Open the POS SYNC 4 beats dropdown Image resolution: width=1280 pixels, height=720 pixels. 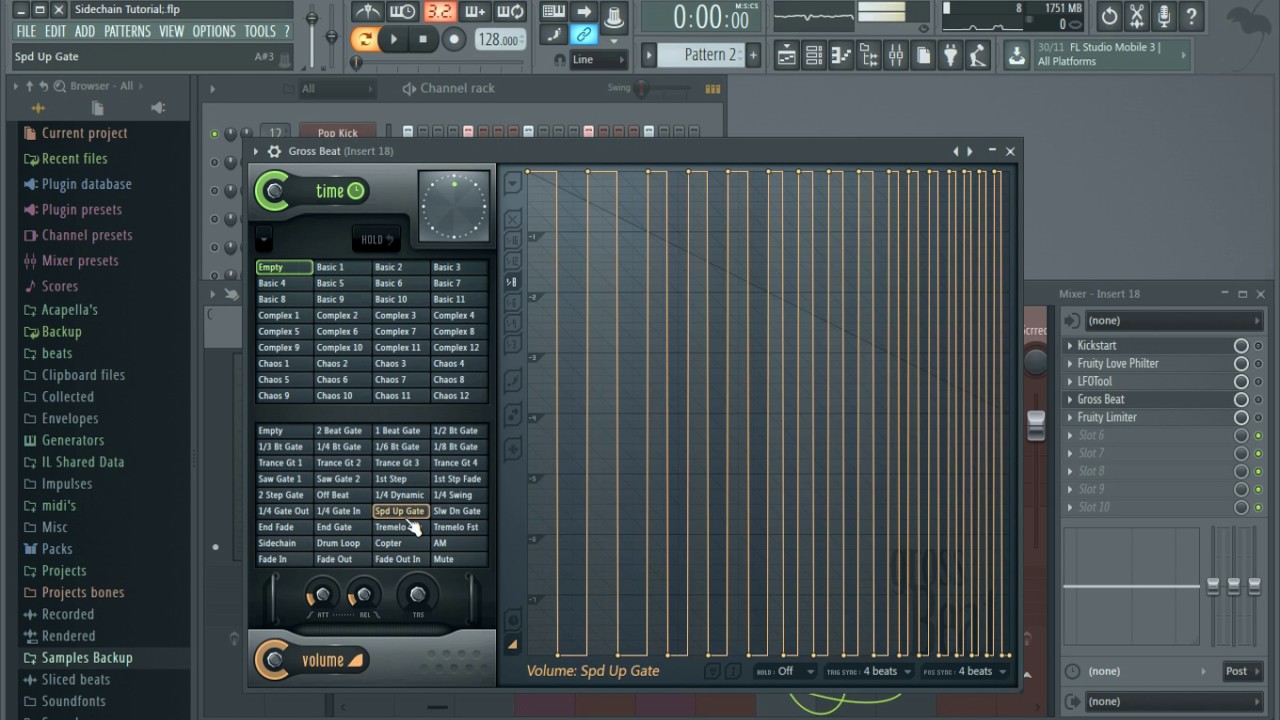(x=966, y=671)
